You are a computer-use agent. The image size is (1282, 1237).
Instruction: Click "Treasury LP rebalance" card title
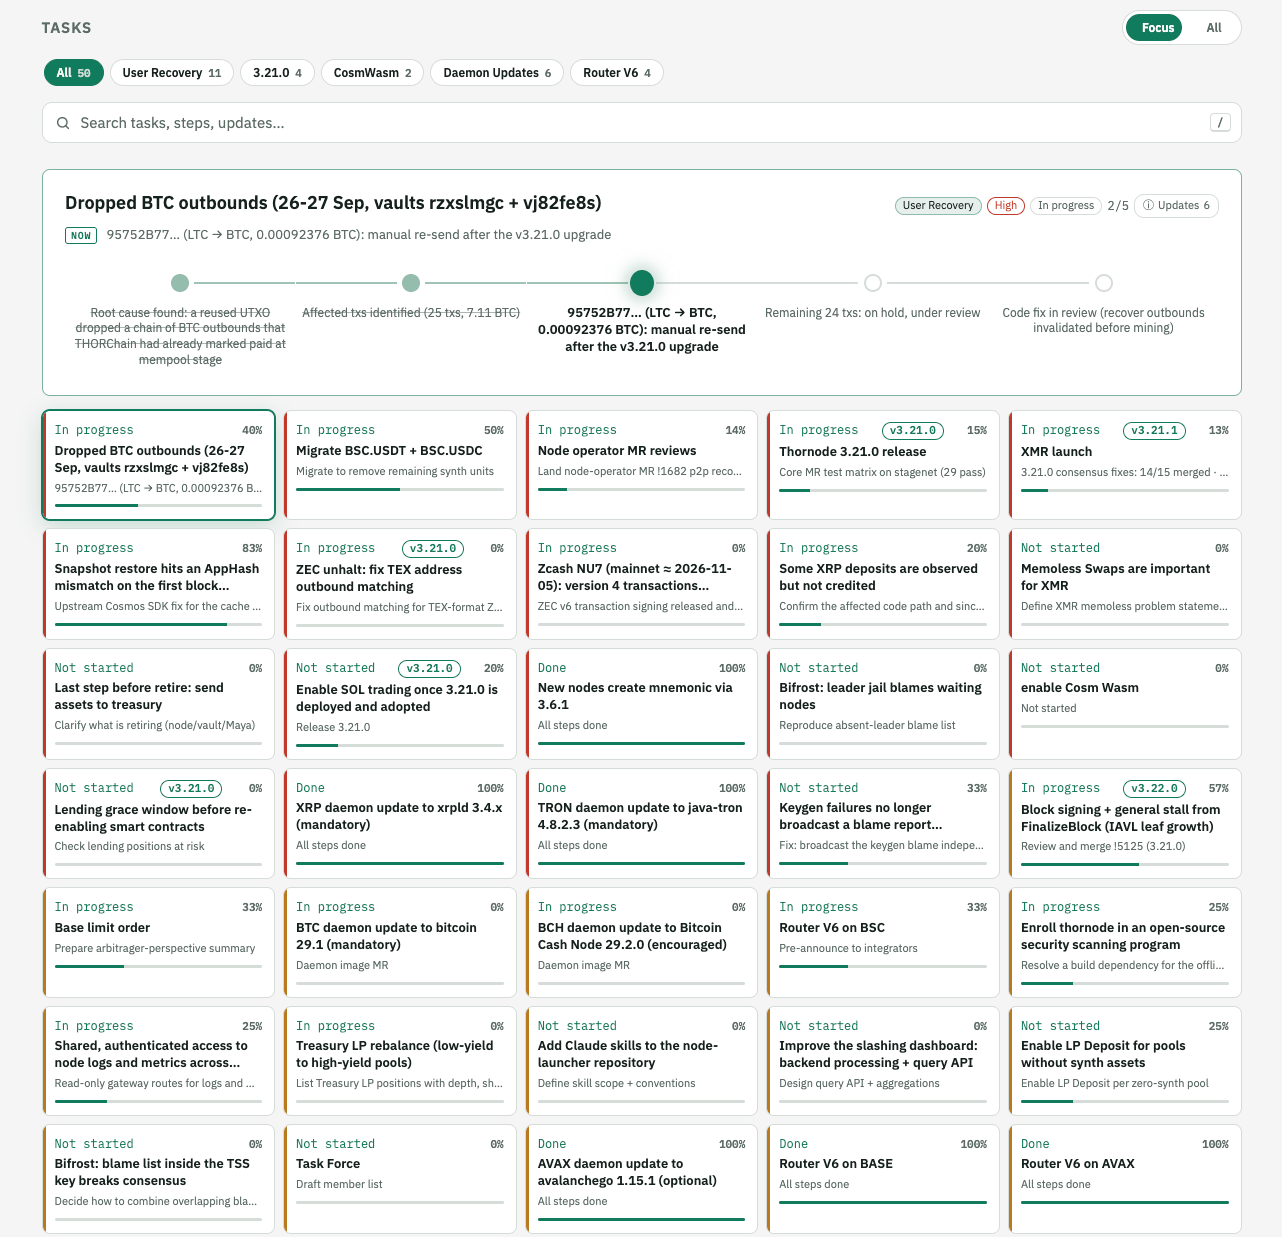click(x=395, y=1054)
